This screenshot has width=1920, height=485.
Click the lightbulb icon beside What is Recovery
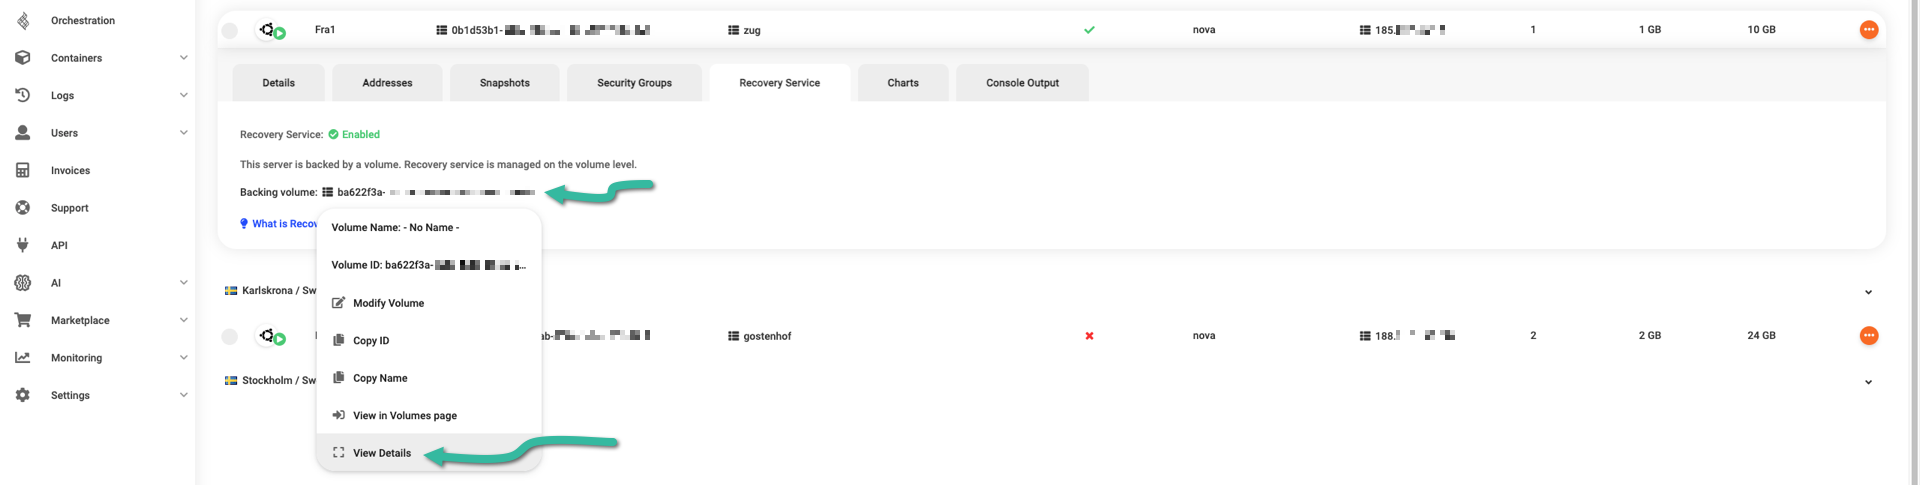coord(244,224)
